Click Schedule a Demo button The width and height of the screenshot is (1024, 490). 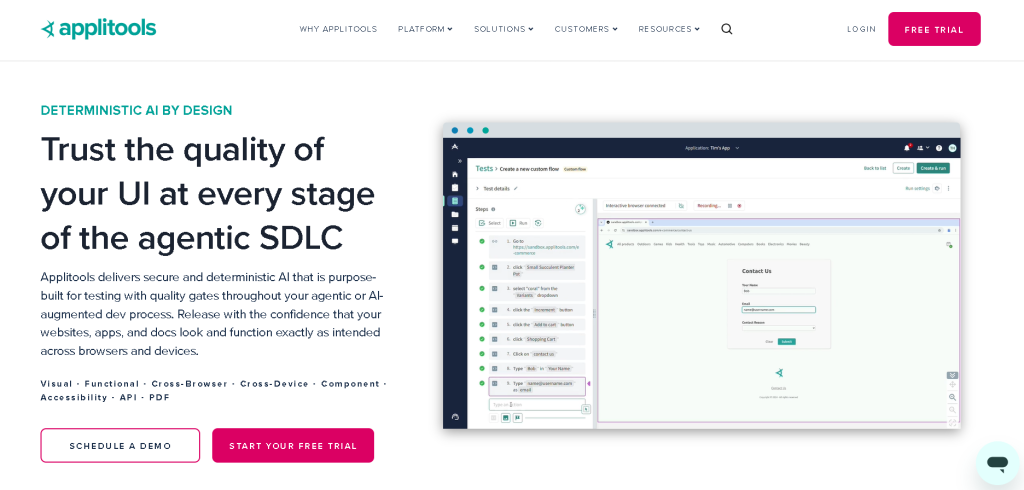pos(120,446)
